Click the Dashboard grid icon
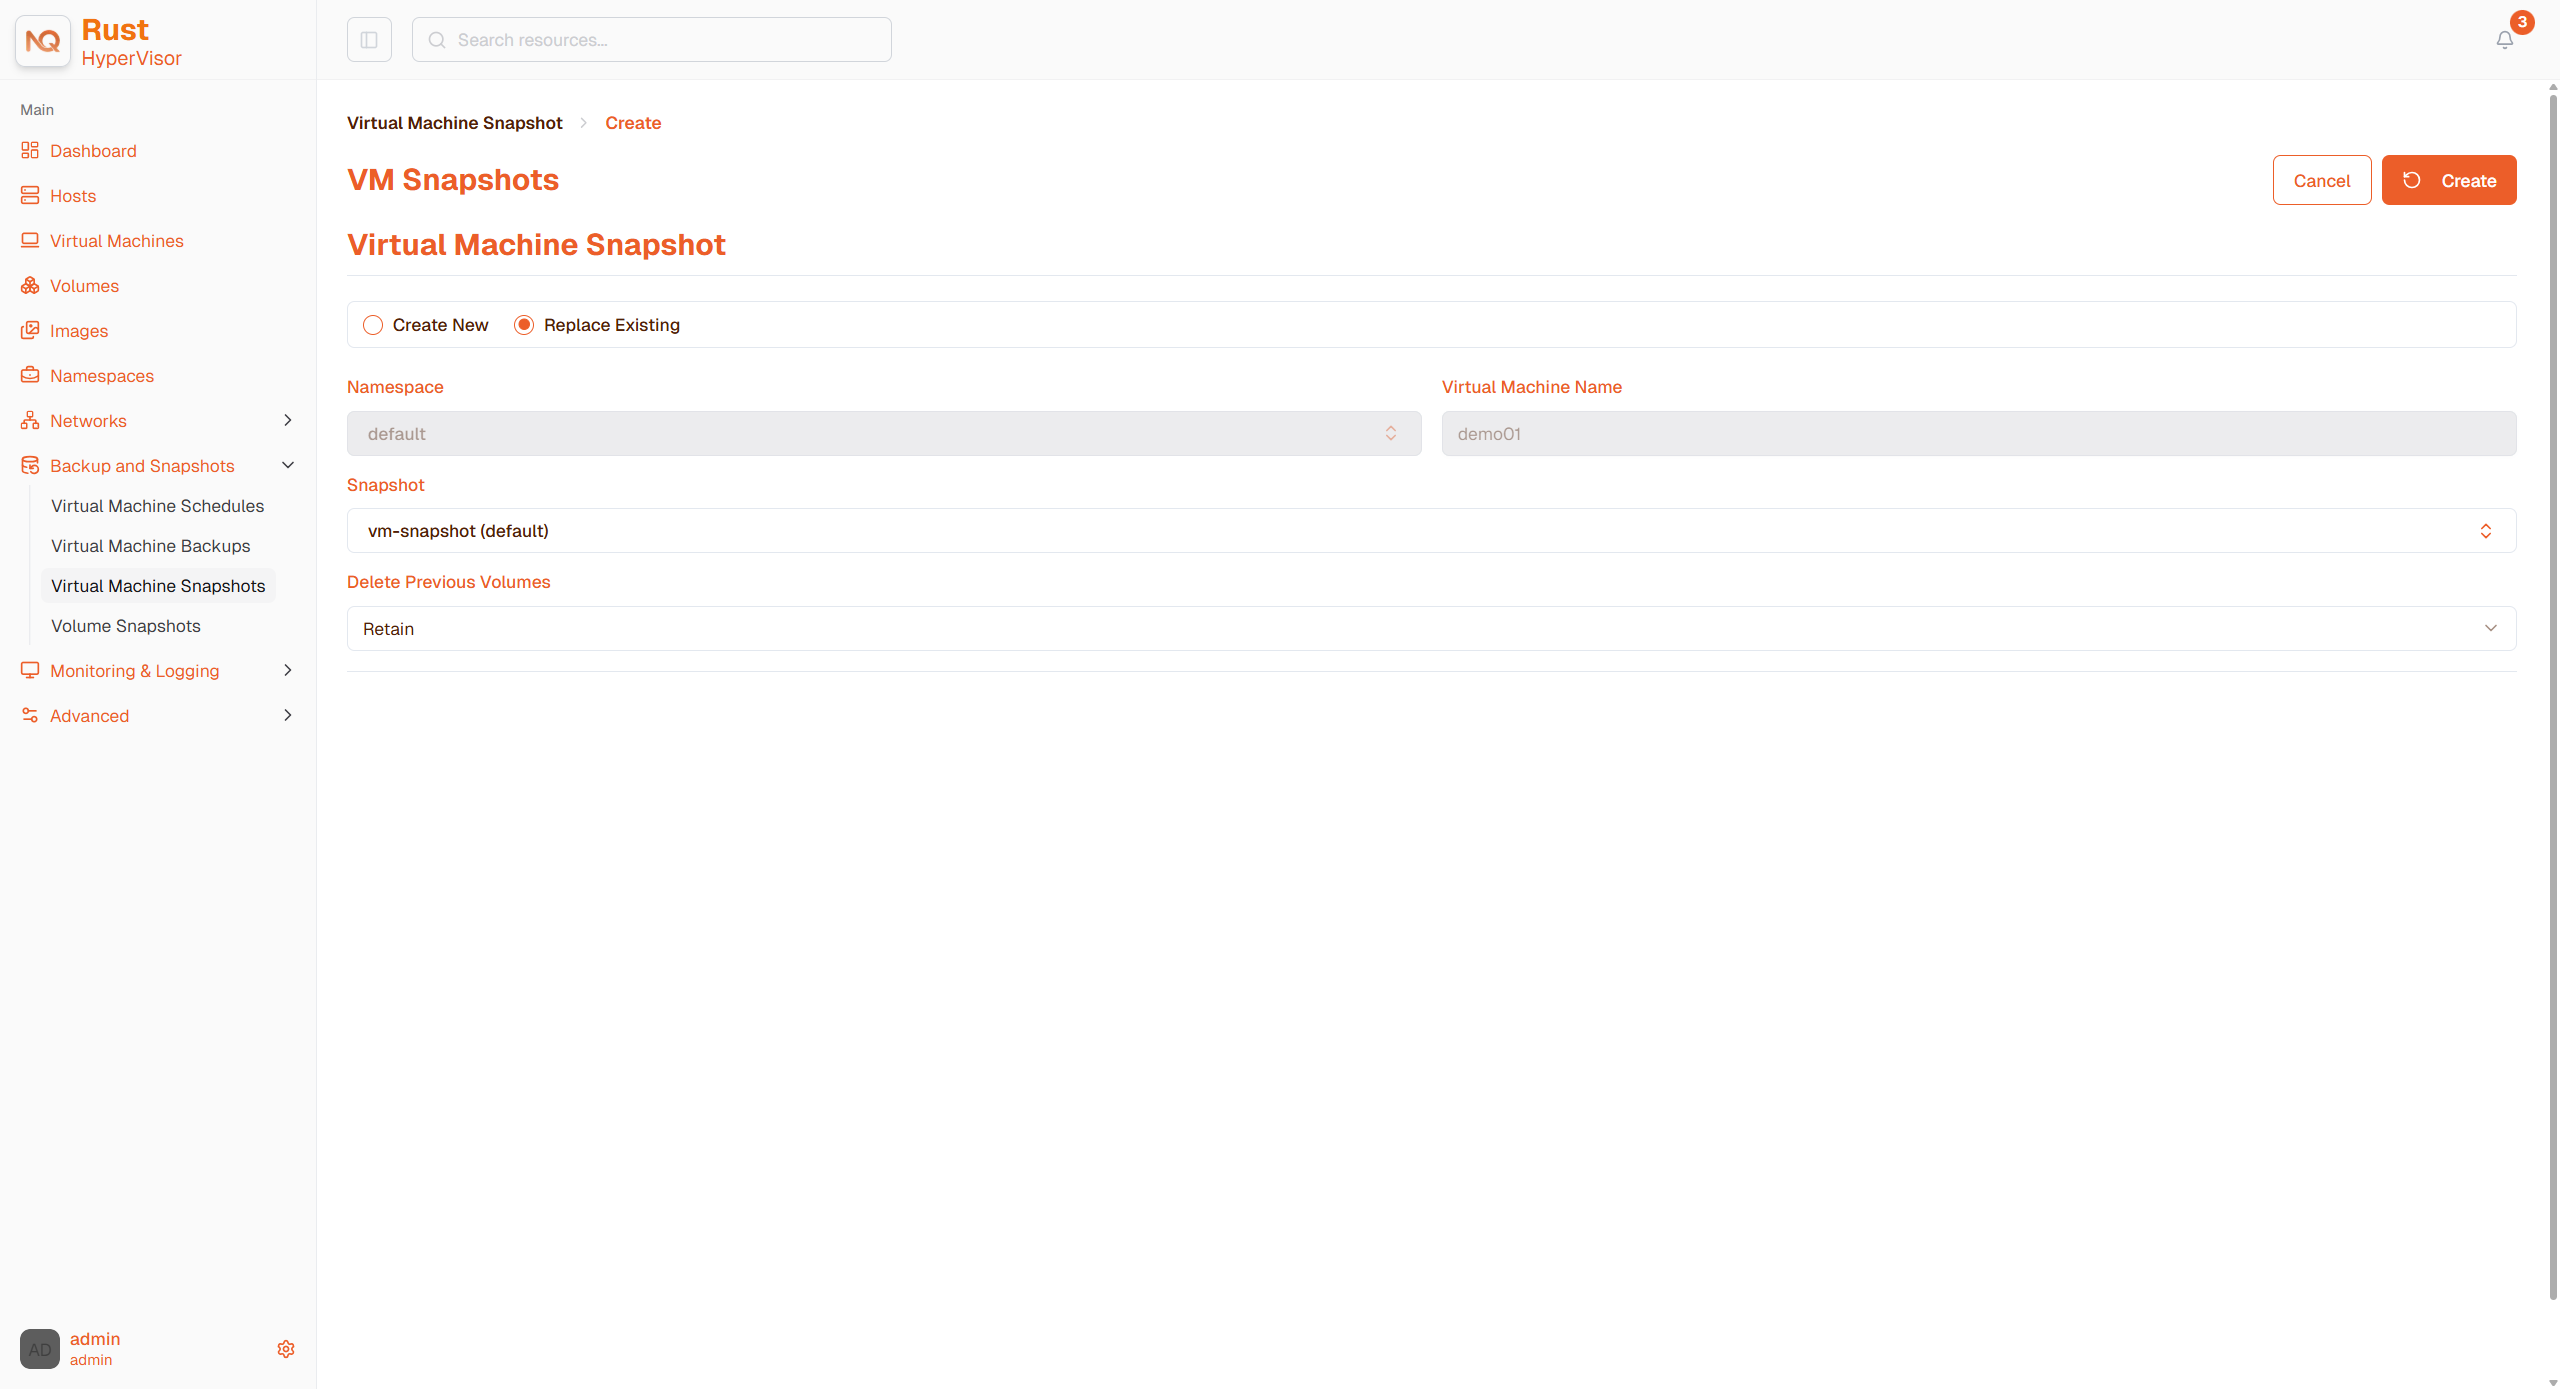This screenshot has height=1389, width=2560. (x=30, y=150)
